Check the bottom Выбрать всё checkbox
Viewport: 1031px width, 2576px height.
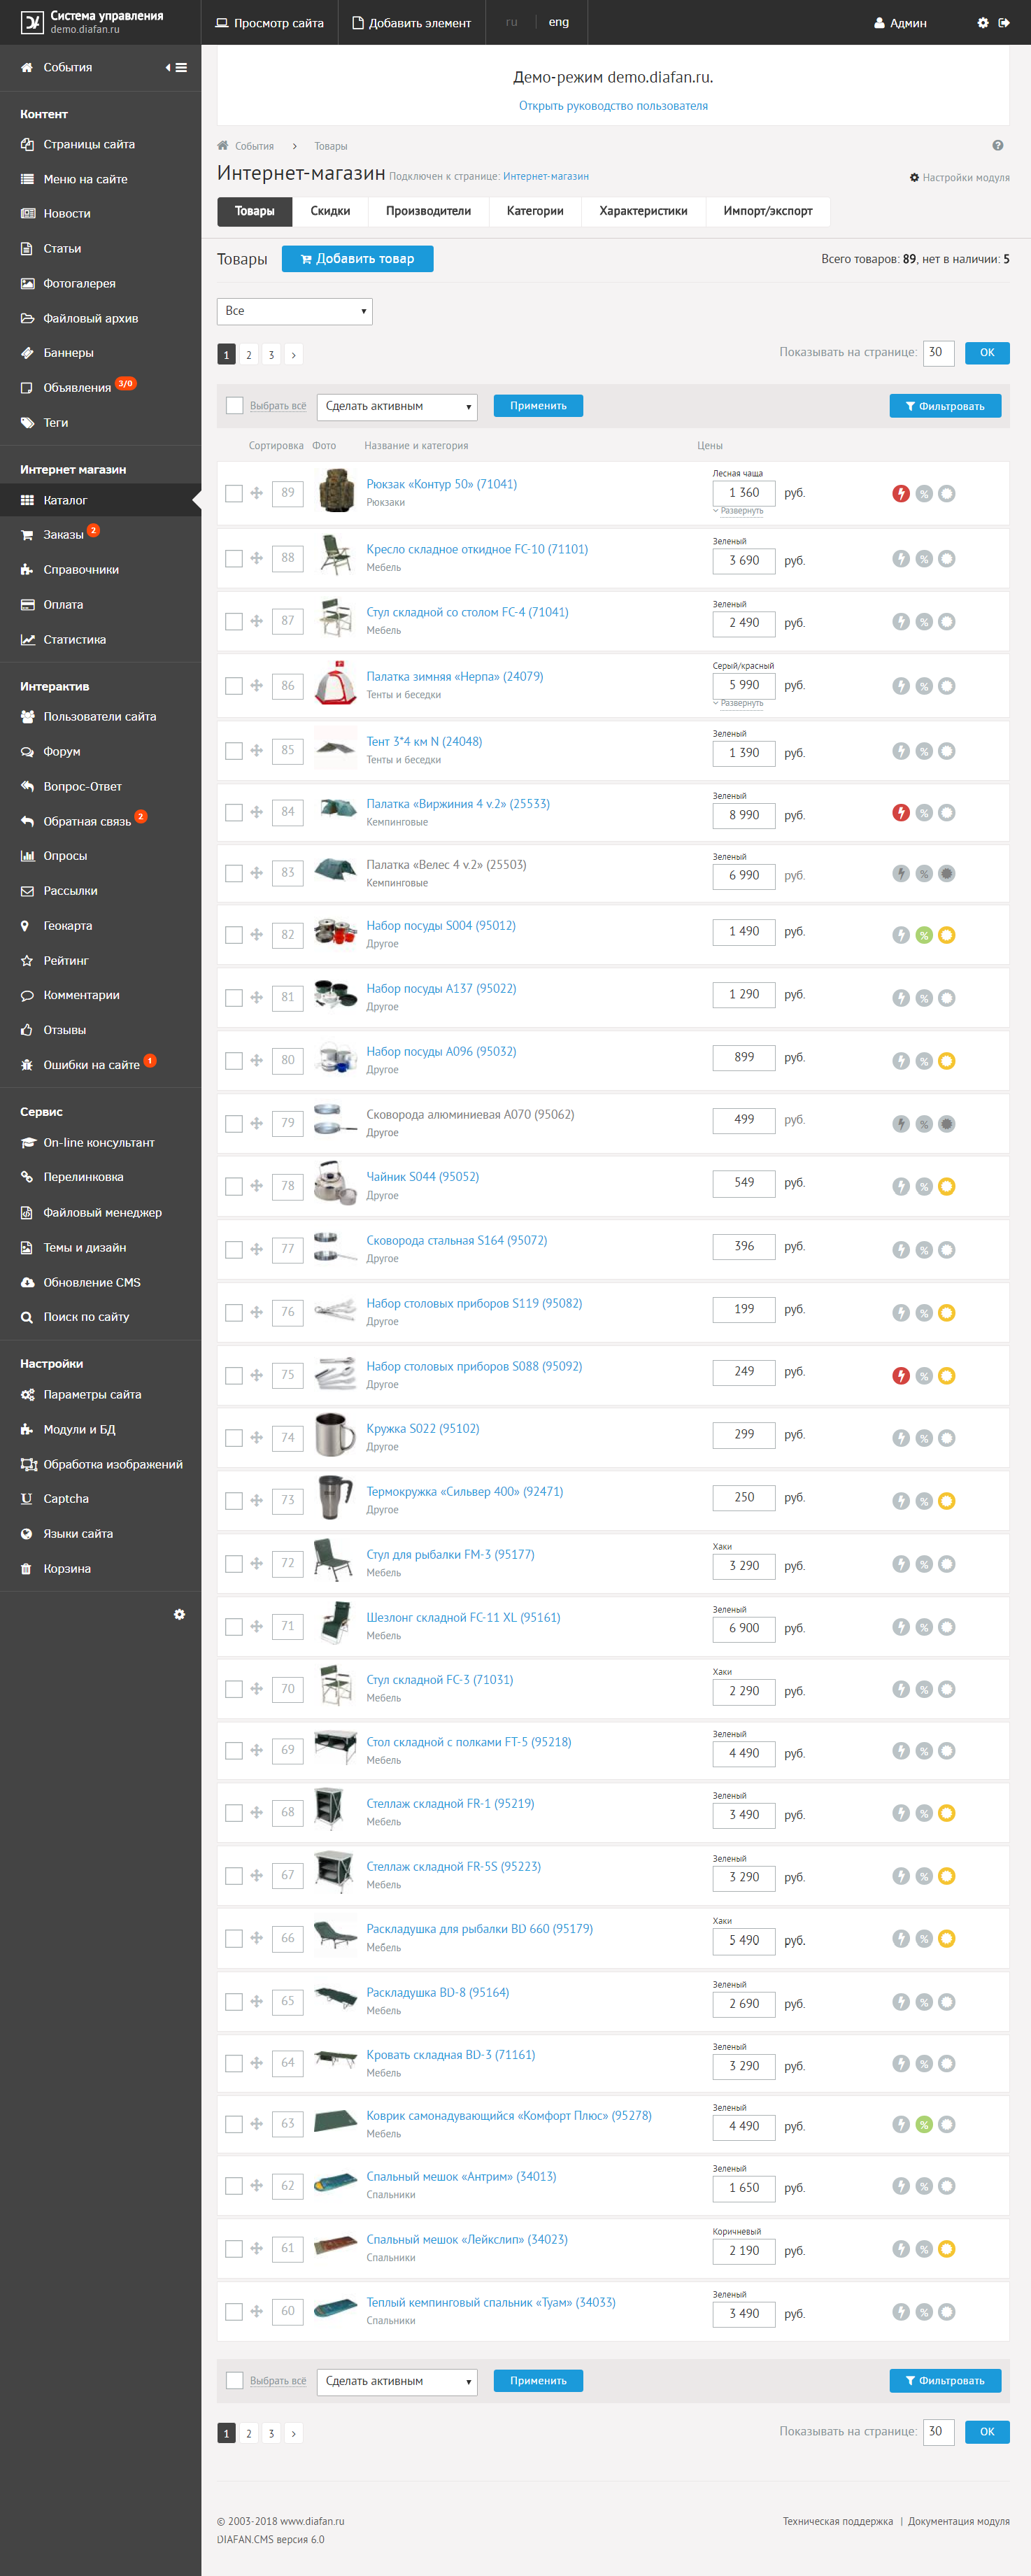point(234,2381)
